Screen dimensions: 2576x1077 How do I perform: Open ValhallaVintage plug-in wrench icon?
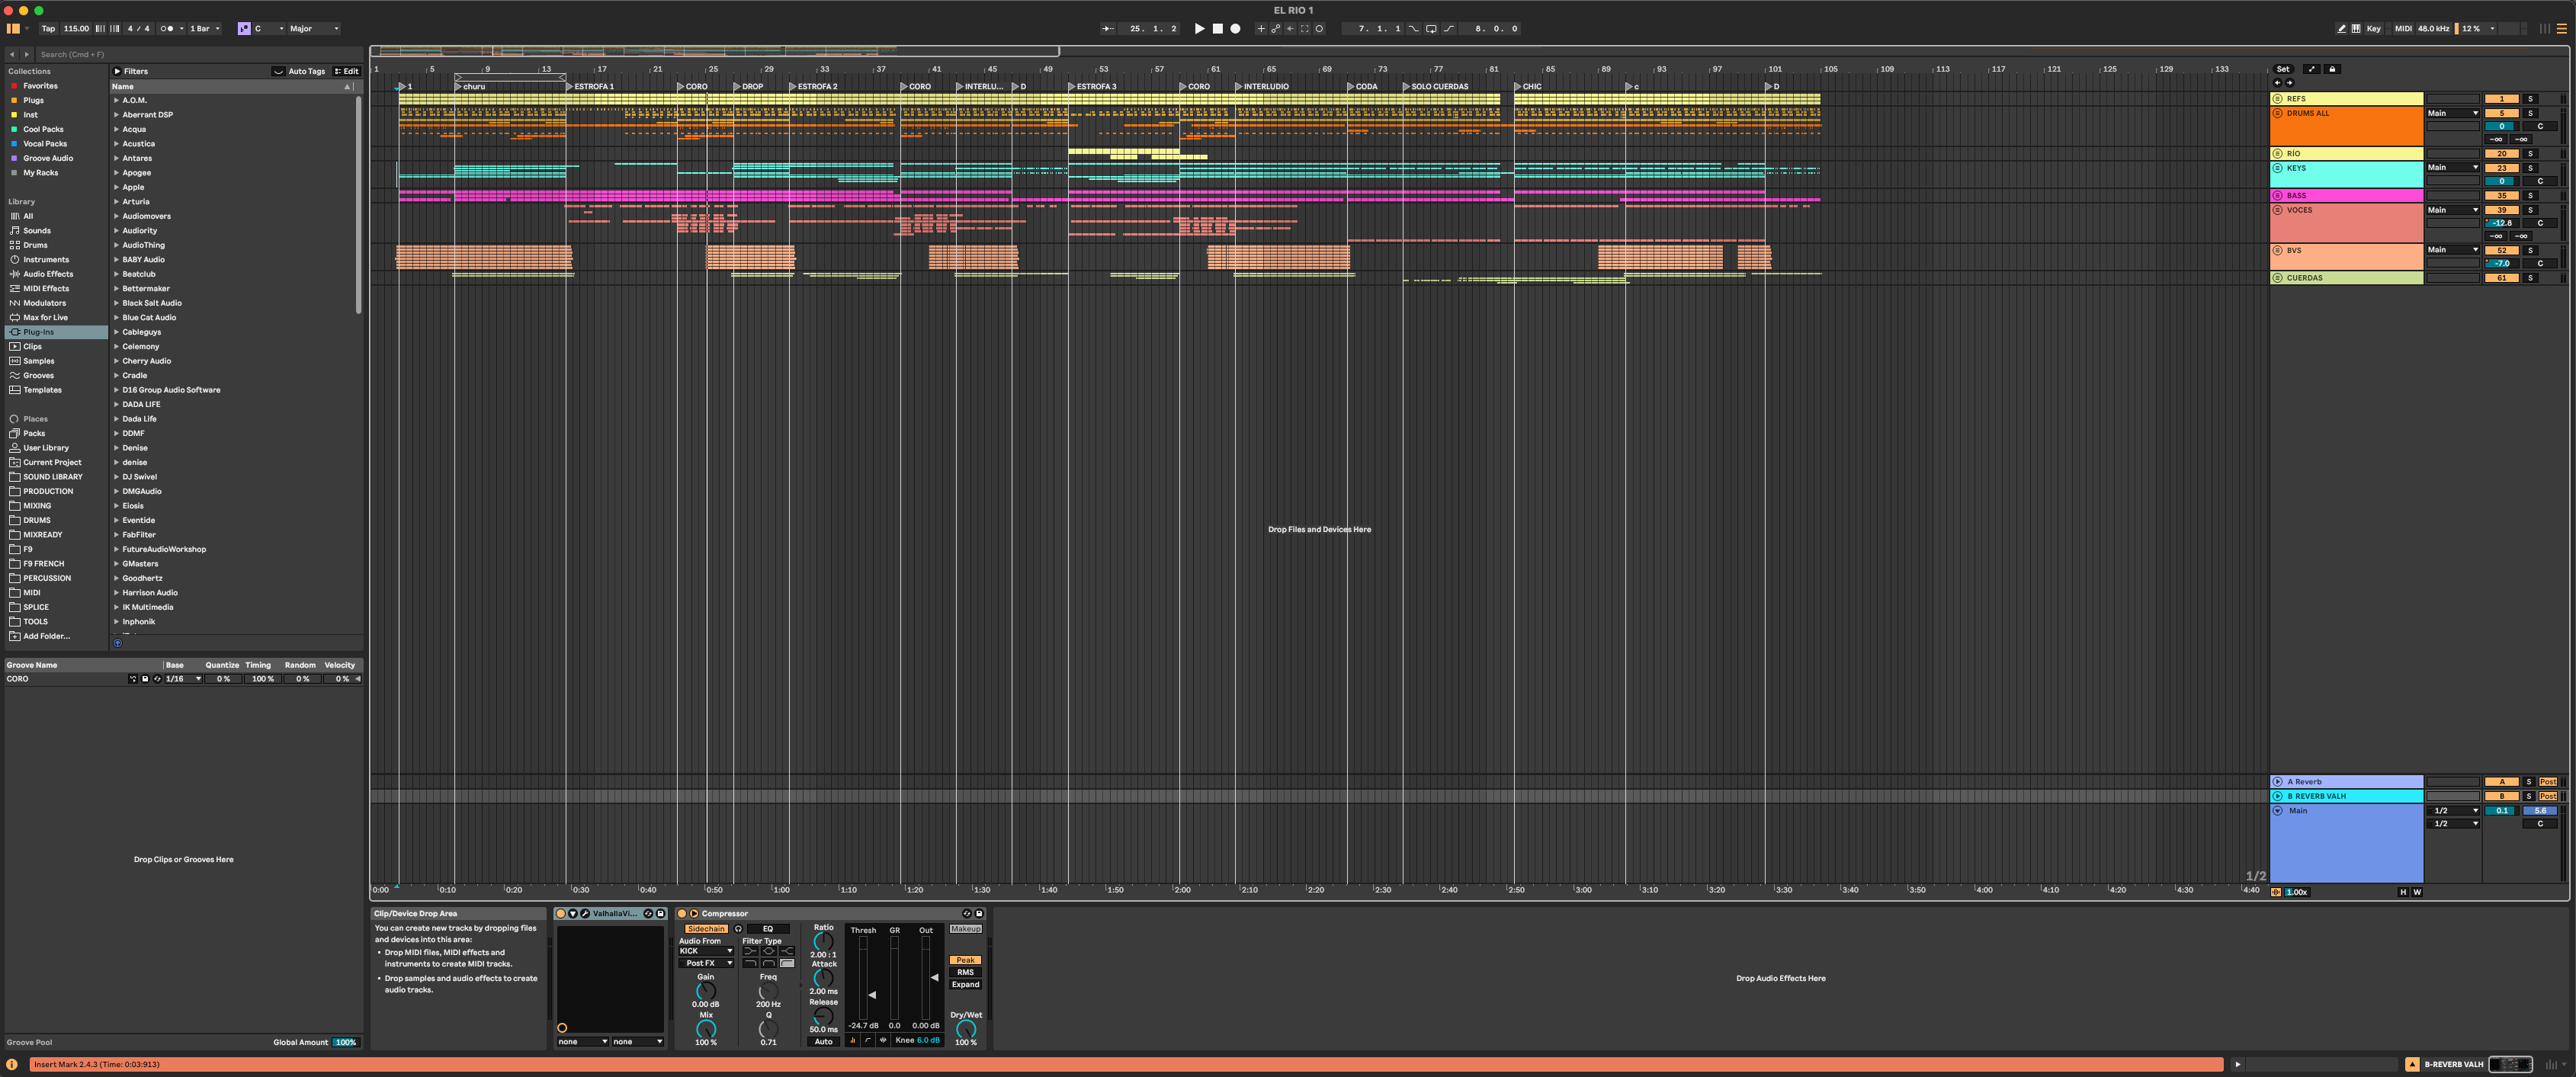(x=585, y=914)
